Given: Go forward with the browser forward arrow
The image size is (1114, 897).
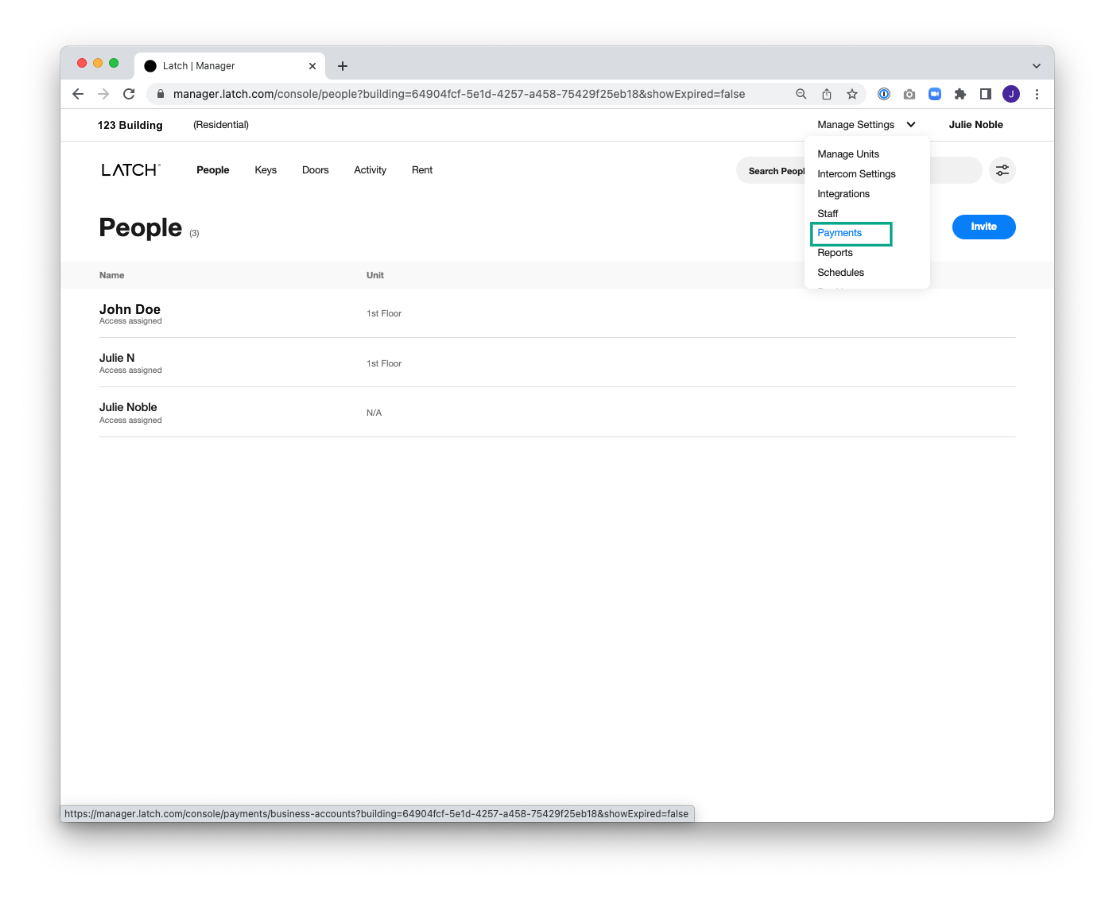Looking at the screenshot, I should pyautogui.click(x=104, y=94).
